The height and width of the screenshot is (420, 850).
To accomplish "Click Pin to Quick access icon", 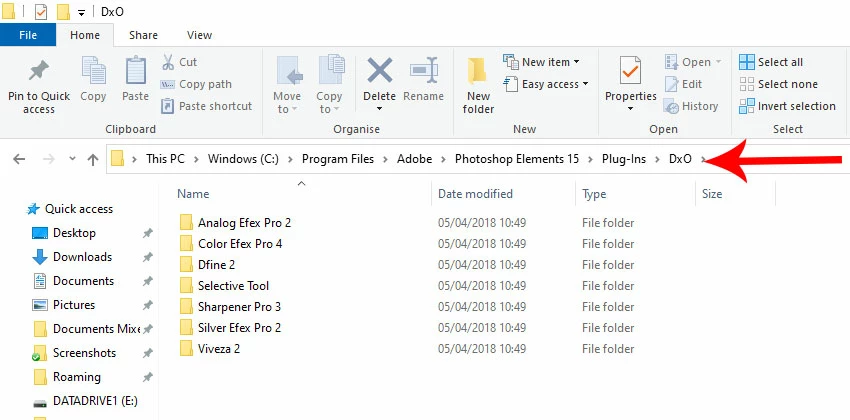I will point(38,71).
